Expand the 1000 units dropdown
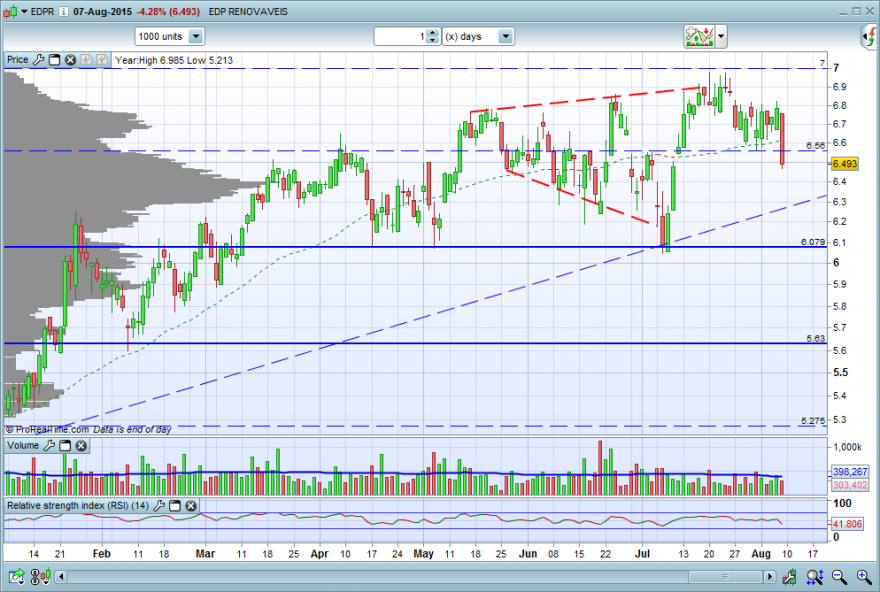The height and width of the screenshot is (592, 880). [196, 36]
